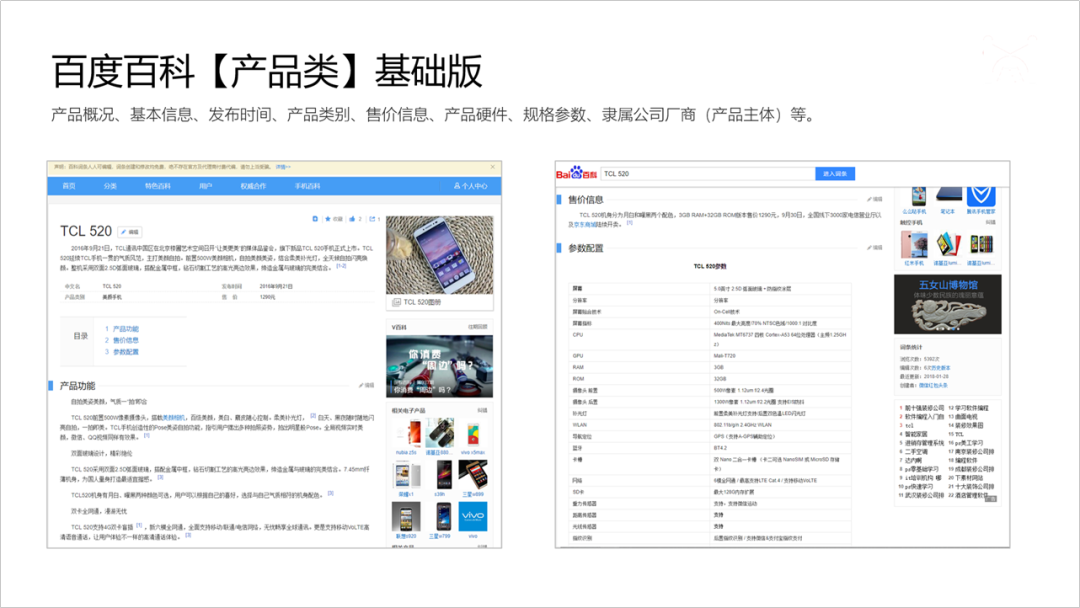
Task: Open hot search item 十大装饰公司排
Action: (x=975, y=486)
